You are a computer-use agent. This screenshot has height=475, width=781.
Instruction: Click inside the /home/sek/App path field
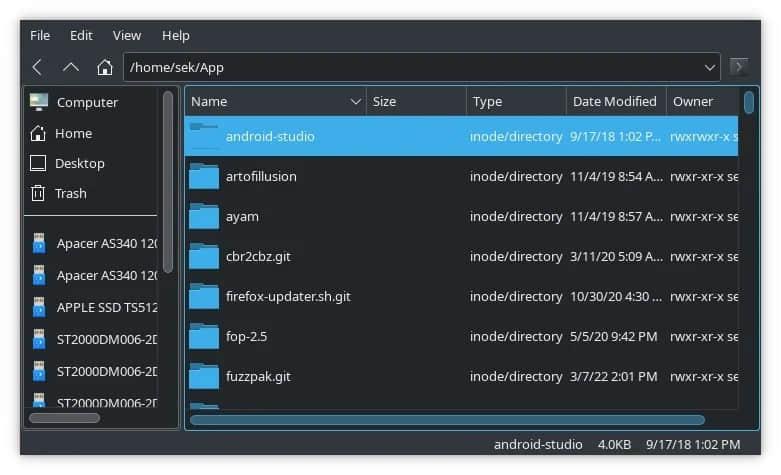pos(400,67)
